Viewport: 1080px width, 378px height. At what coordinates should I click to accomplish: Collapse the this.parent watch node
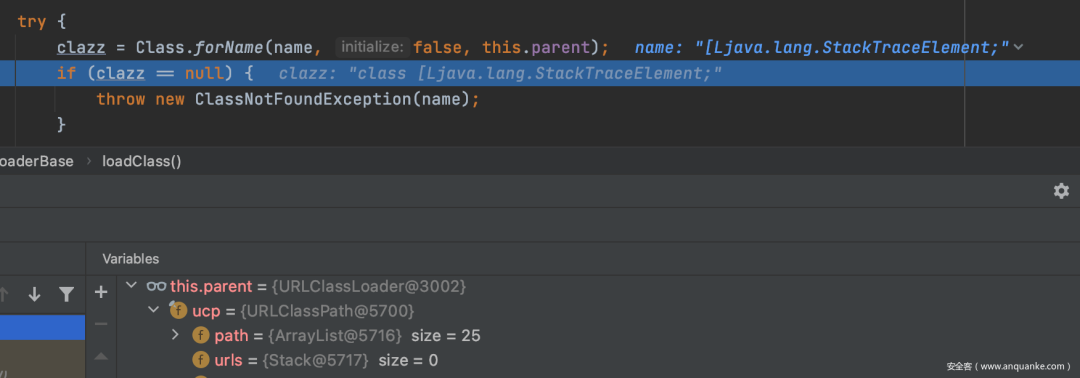132,285
